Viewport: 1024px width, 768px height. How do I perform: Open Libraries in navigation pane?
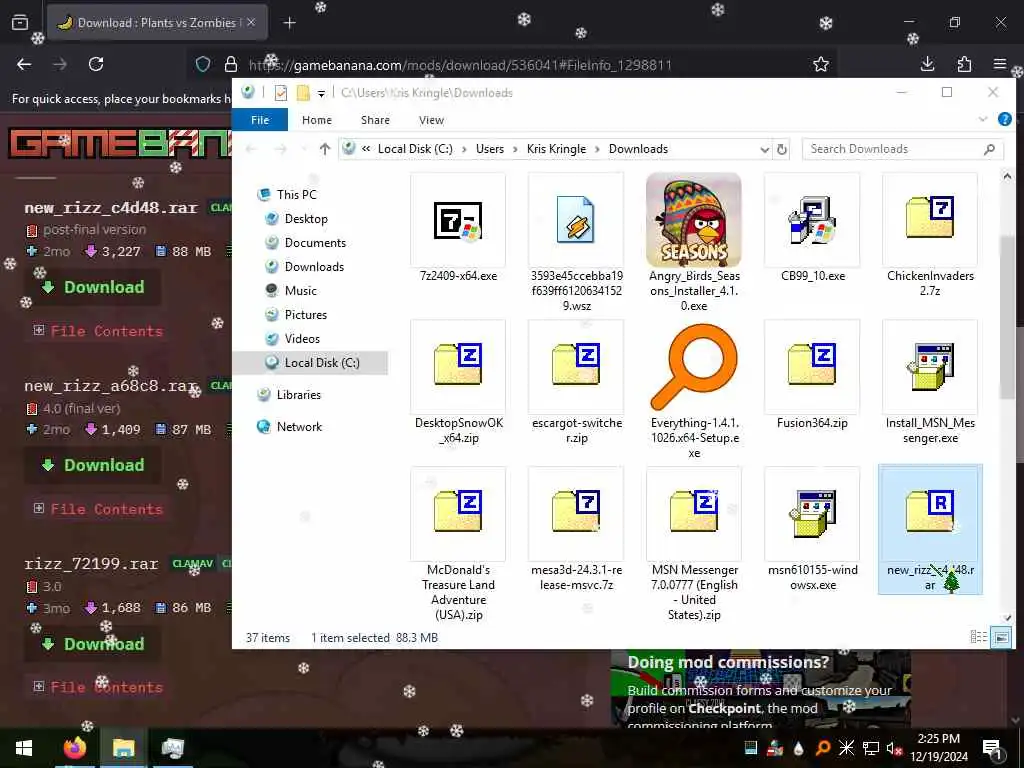coord(298,394)
